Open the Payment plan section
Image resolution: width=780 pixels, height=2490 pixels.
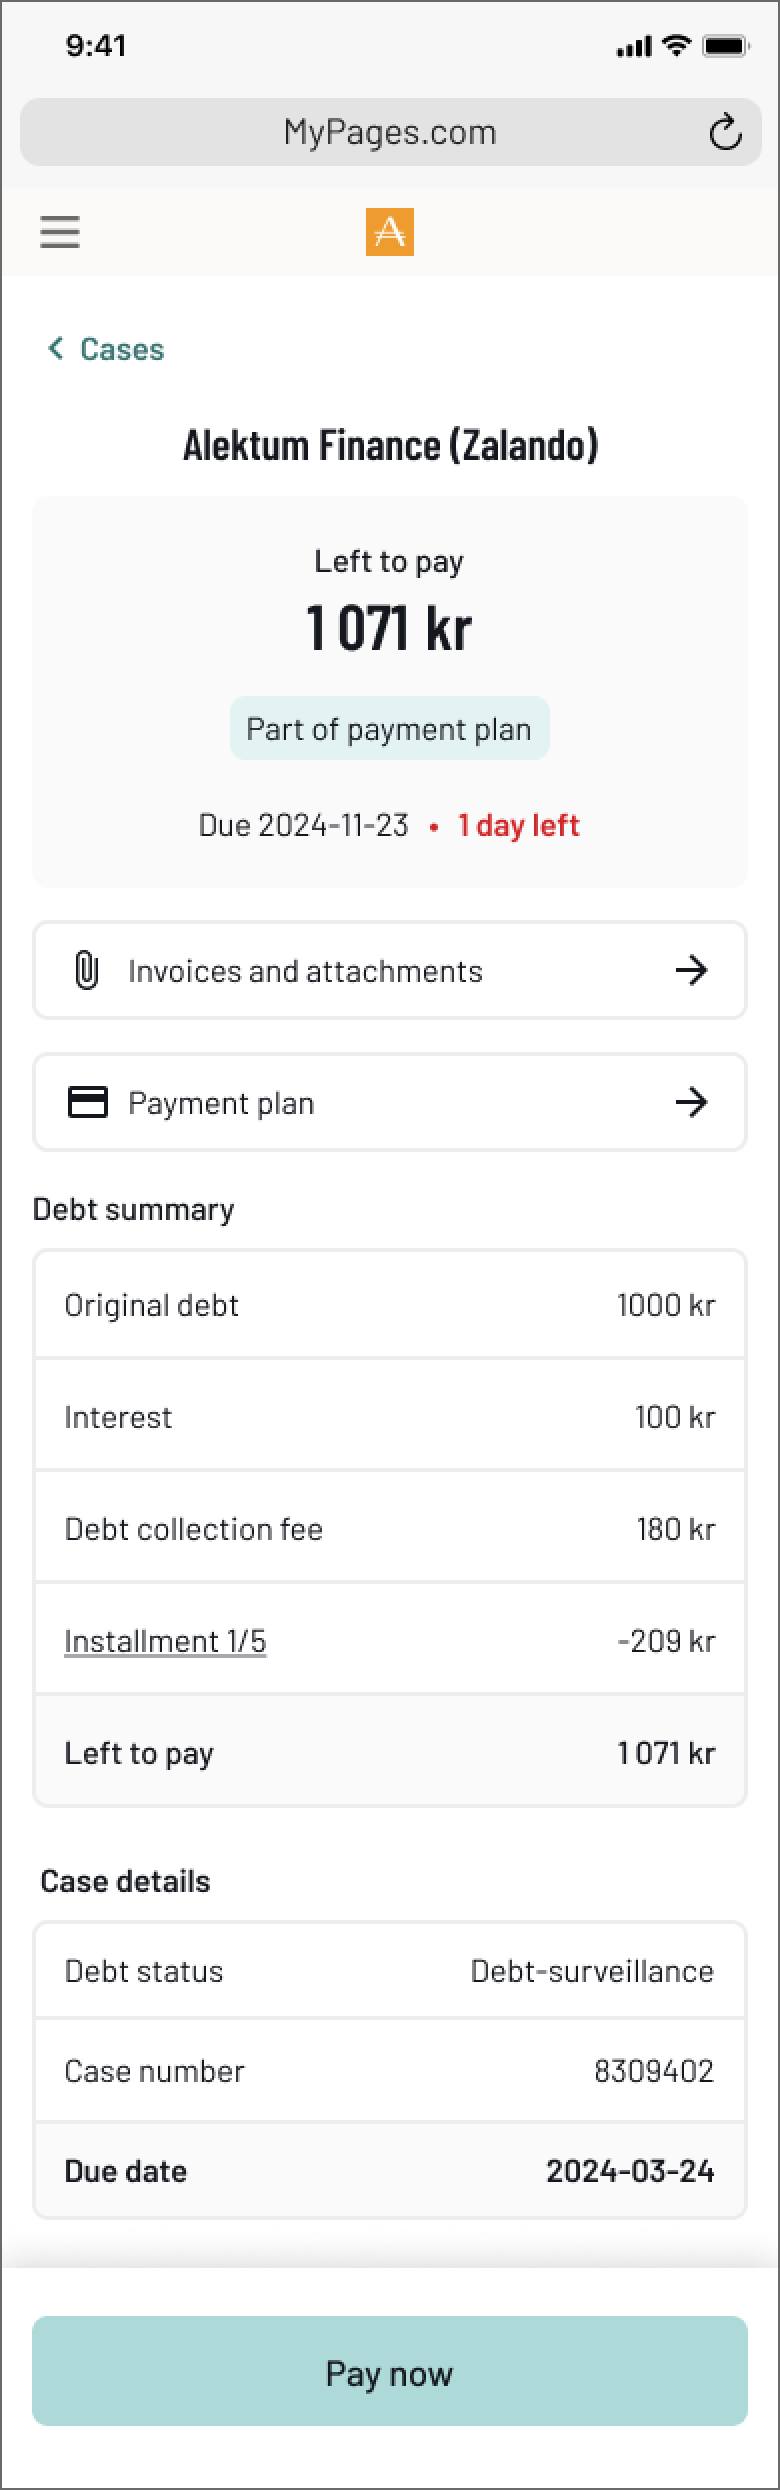click(221, 1103)
